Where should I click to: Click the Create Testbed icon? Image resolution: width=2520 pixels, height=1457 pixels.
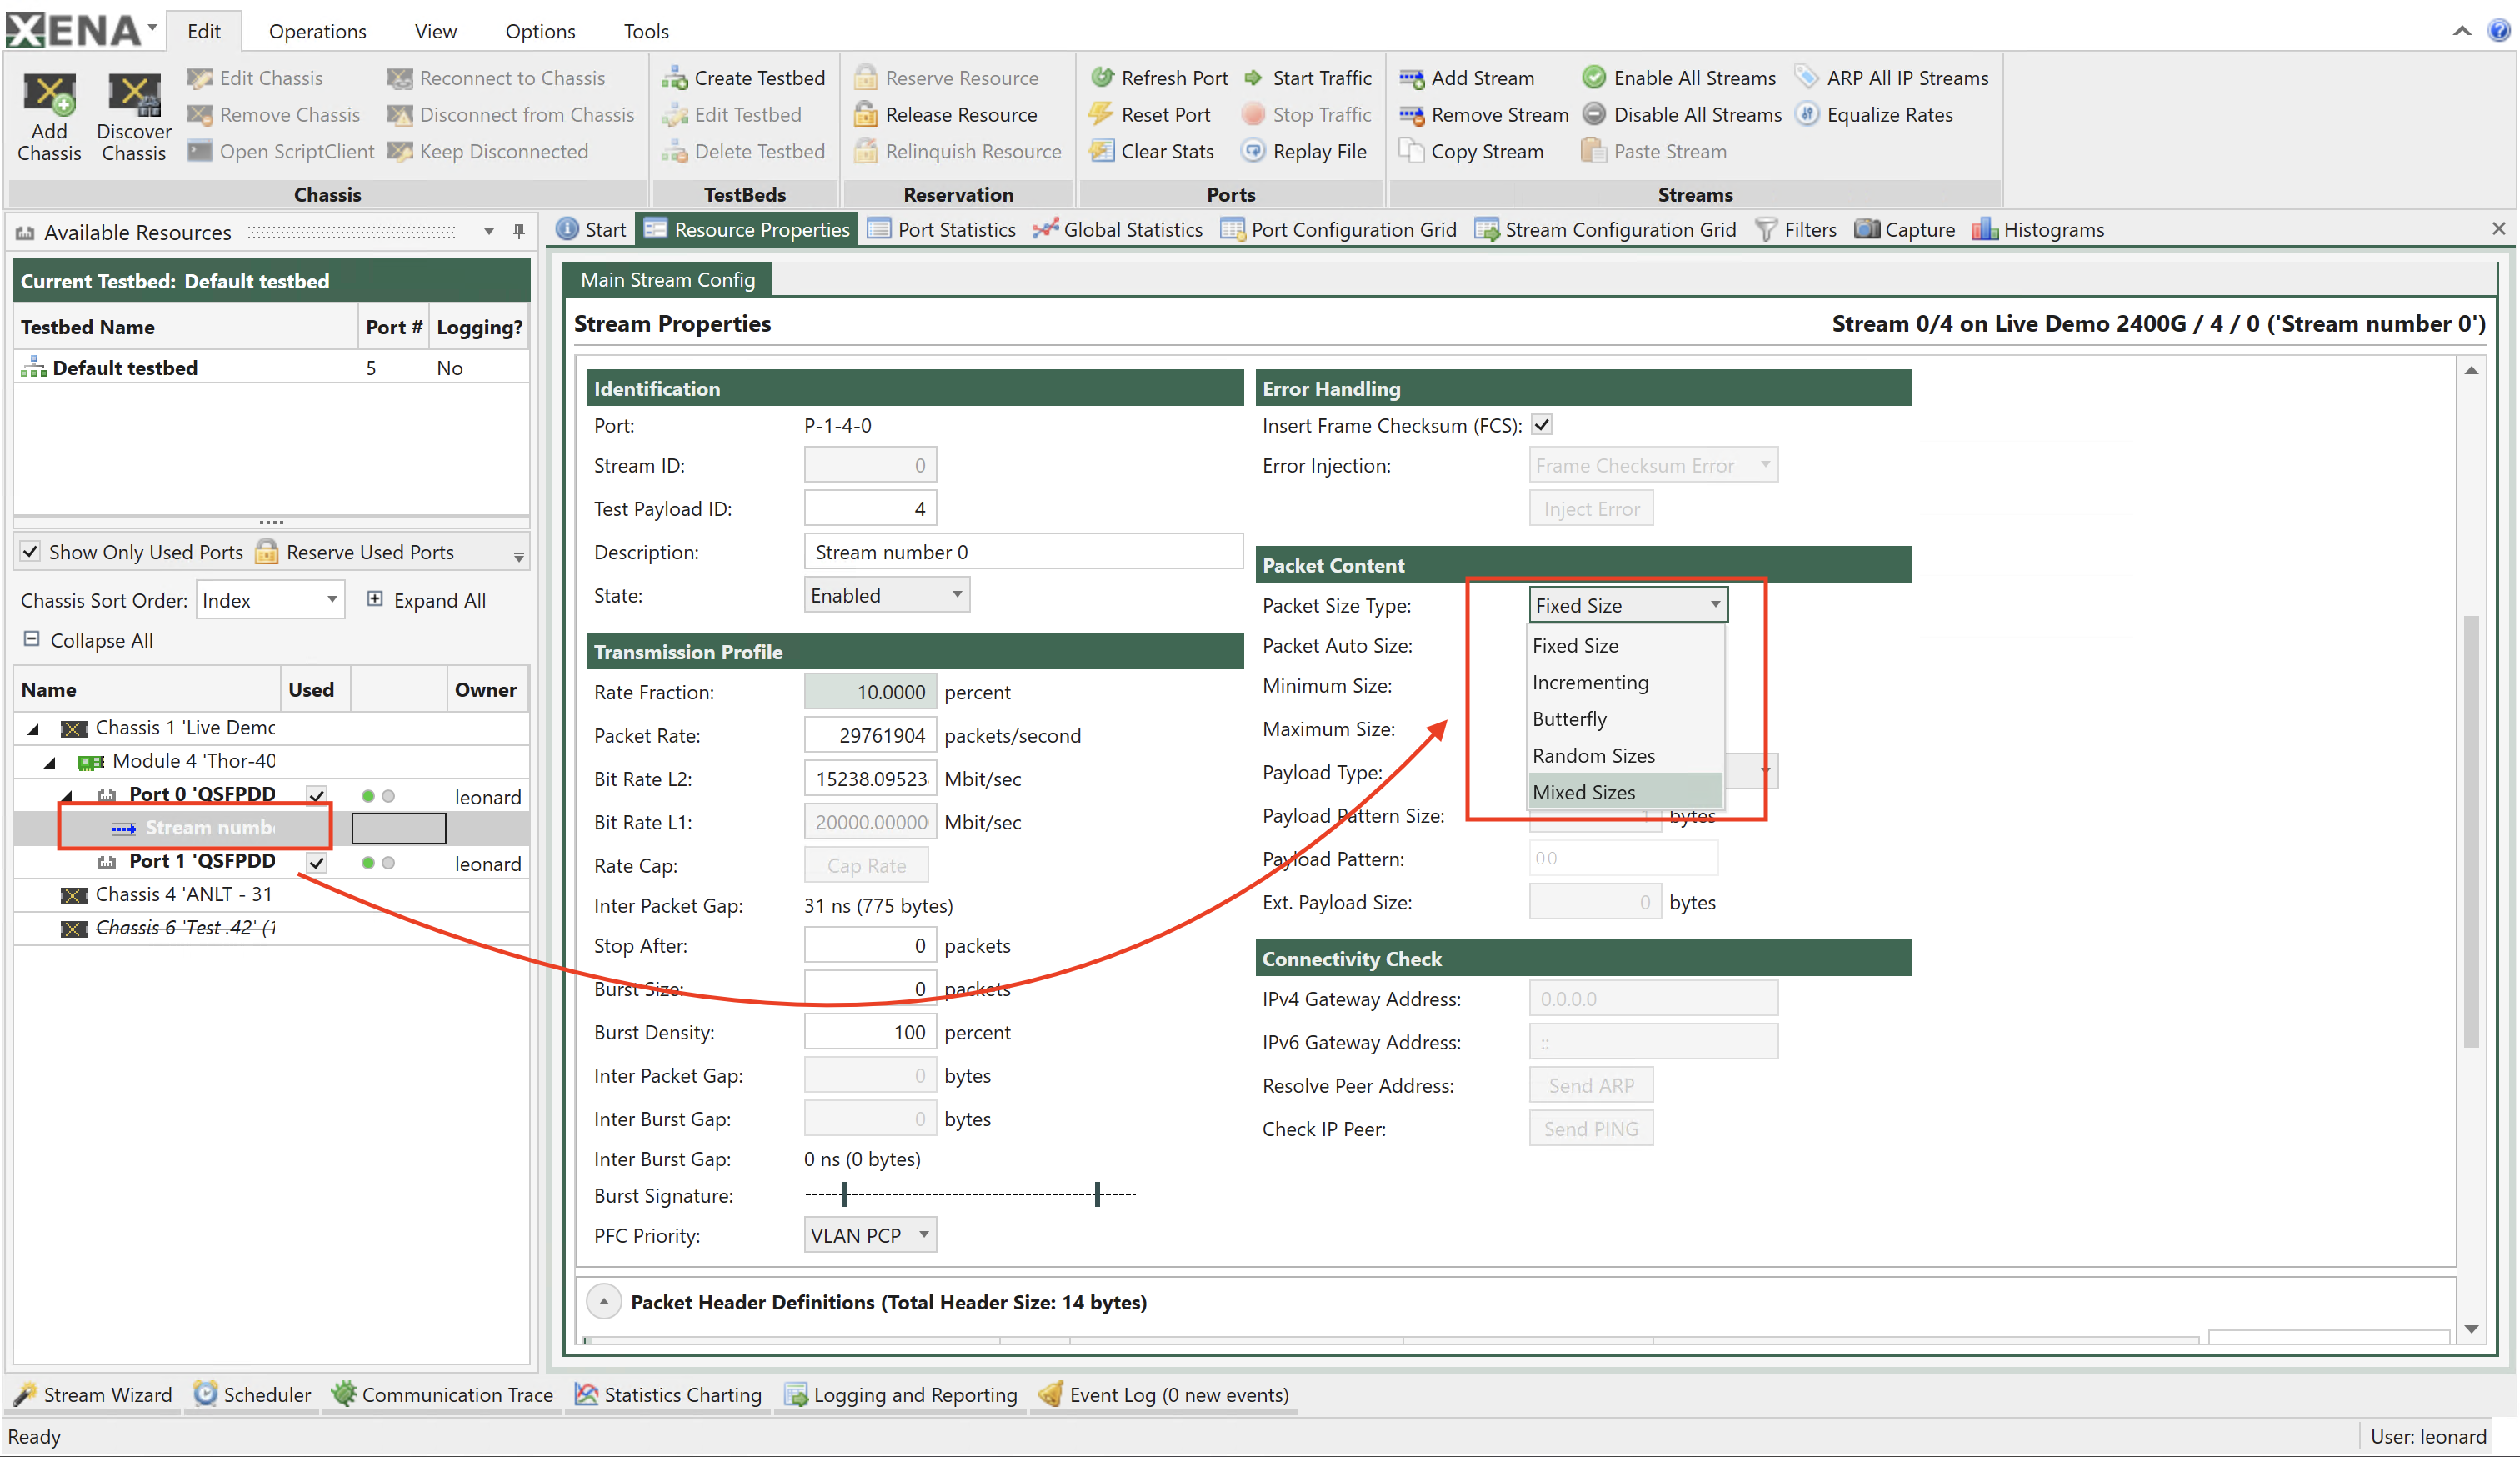(x=674, y=78)
